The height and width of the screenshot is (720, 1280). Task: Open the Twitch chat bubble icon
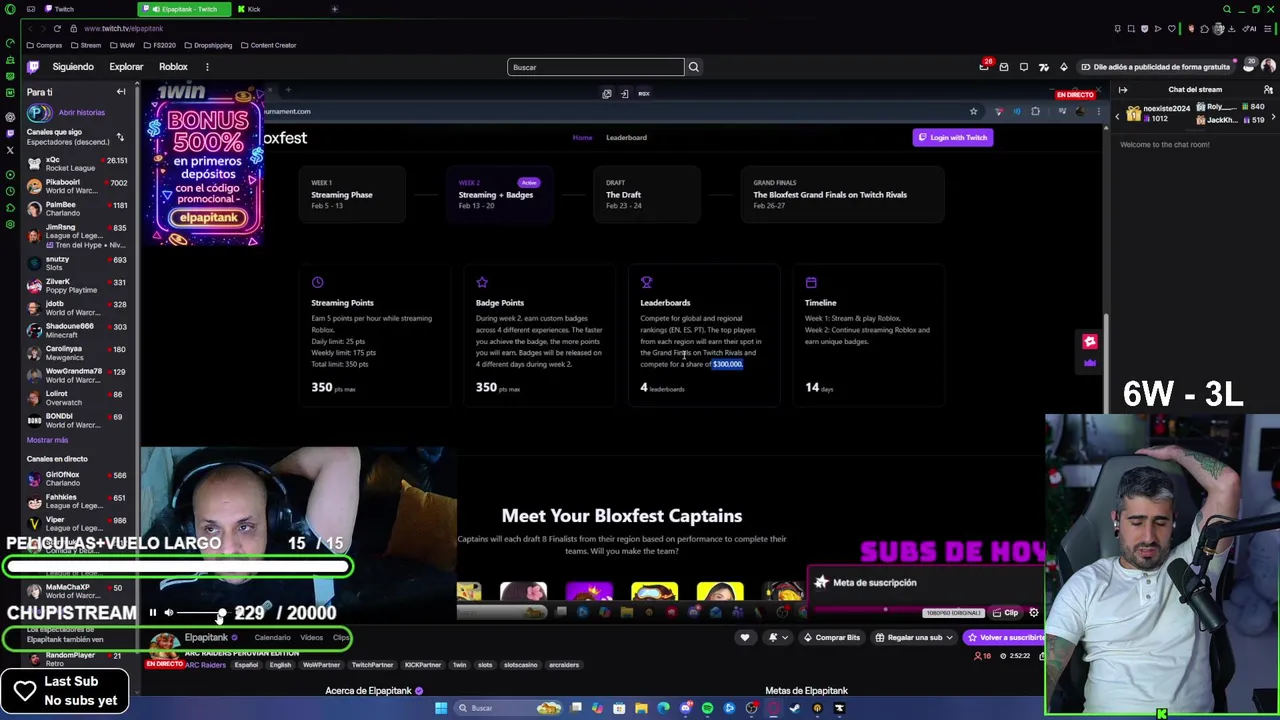point(1024,67)
